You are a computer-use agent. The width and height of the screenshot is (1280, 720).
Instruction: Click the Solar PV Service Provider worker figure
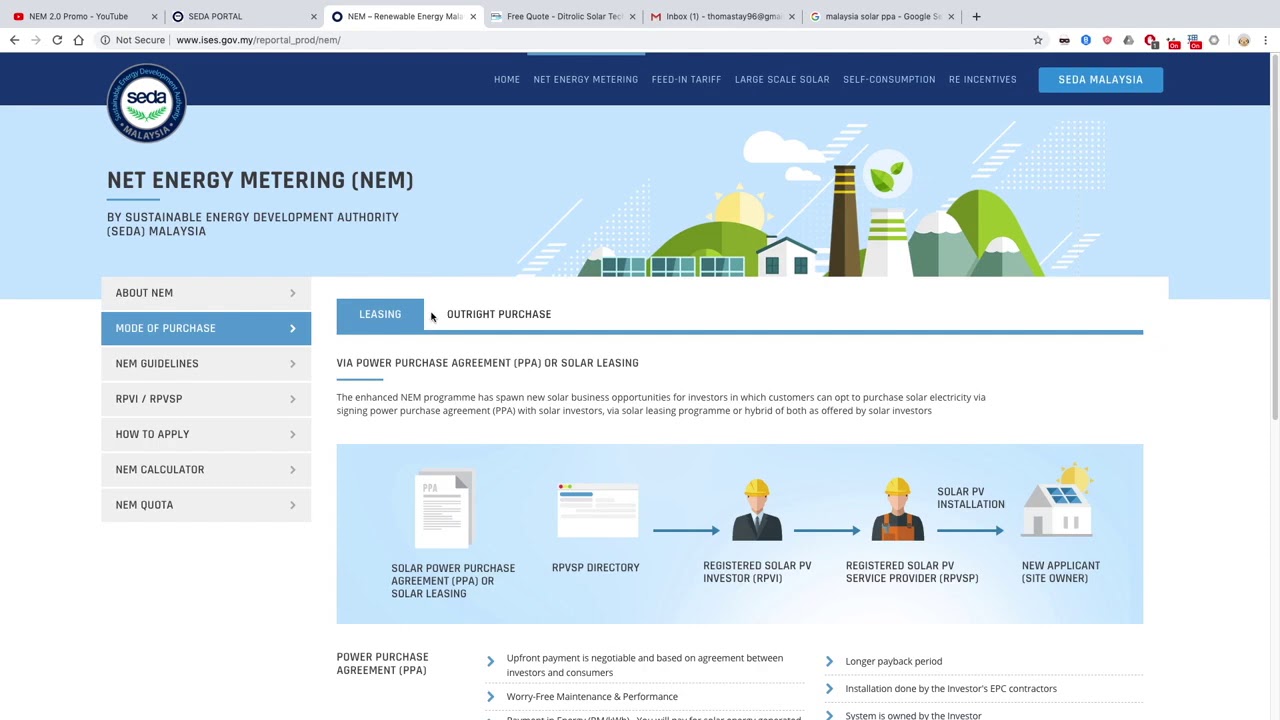click(898, 510)
